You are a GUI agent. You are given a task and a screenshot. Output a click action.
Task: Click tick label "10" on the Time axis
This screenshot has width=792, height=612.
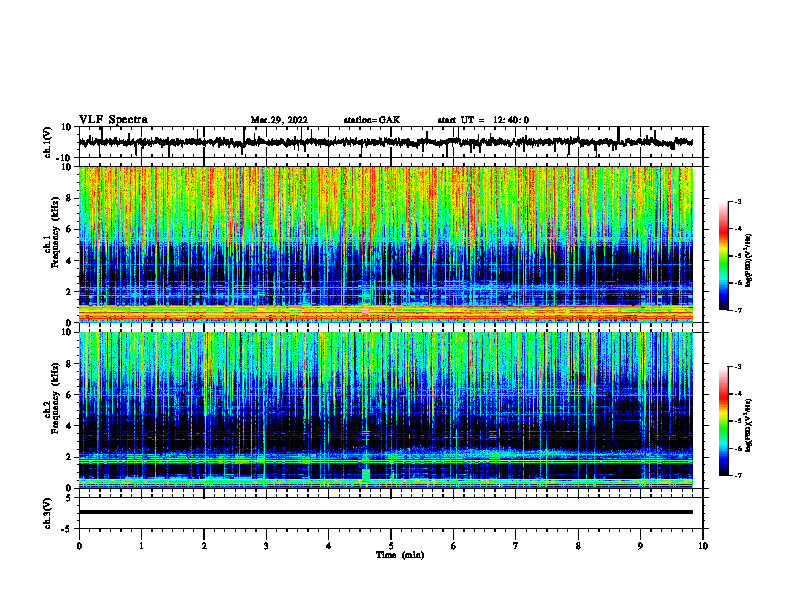703,546
